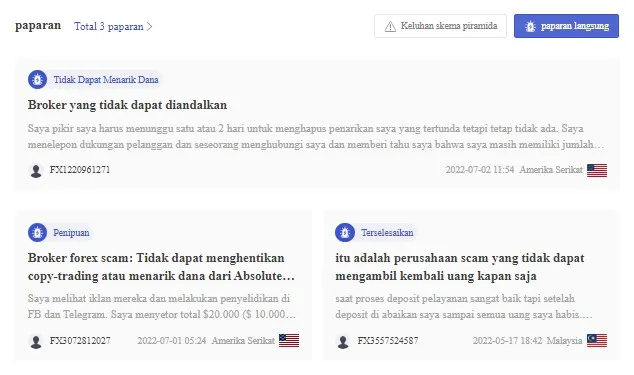Click the description starting 'Saya pikir saya harus'
Image resolution: width=634 pixels, height=375 pixels.
[316, 136]
